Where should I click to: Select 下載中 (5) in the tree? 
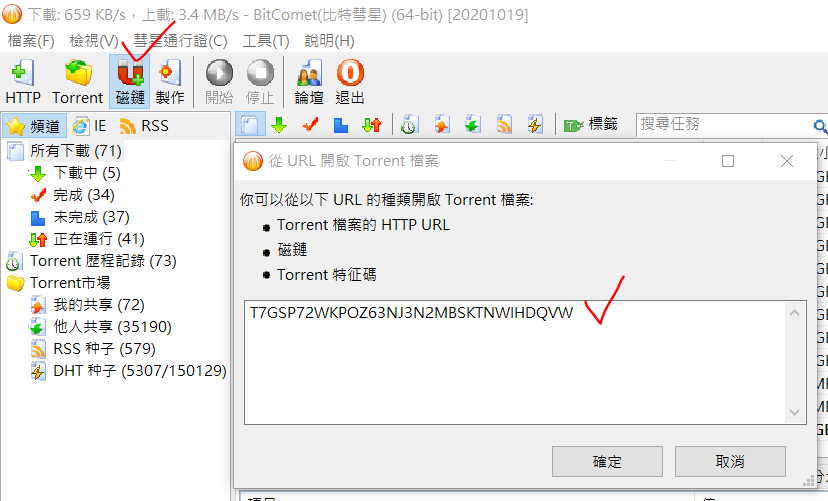pyautogui.click(x=75, y=173)
